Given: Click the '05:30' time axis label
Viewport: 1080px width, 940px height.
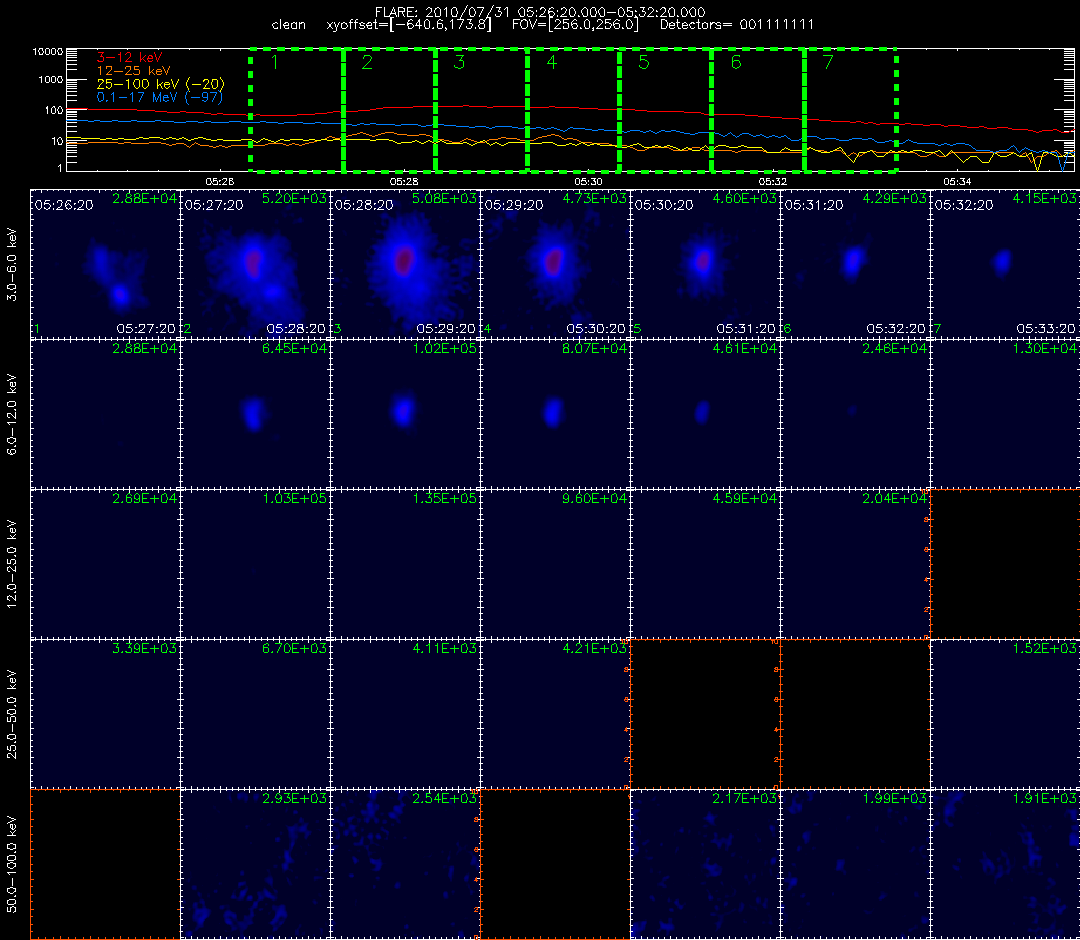Looking at the screenshot, I should [588, 181].
